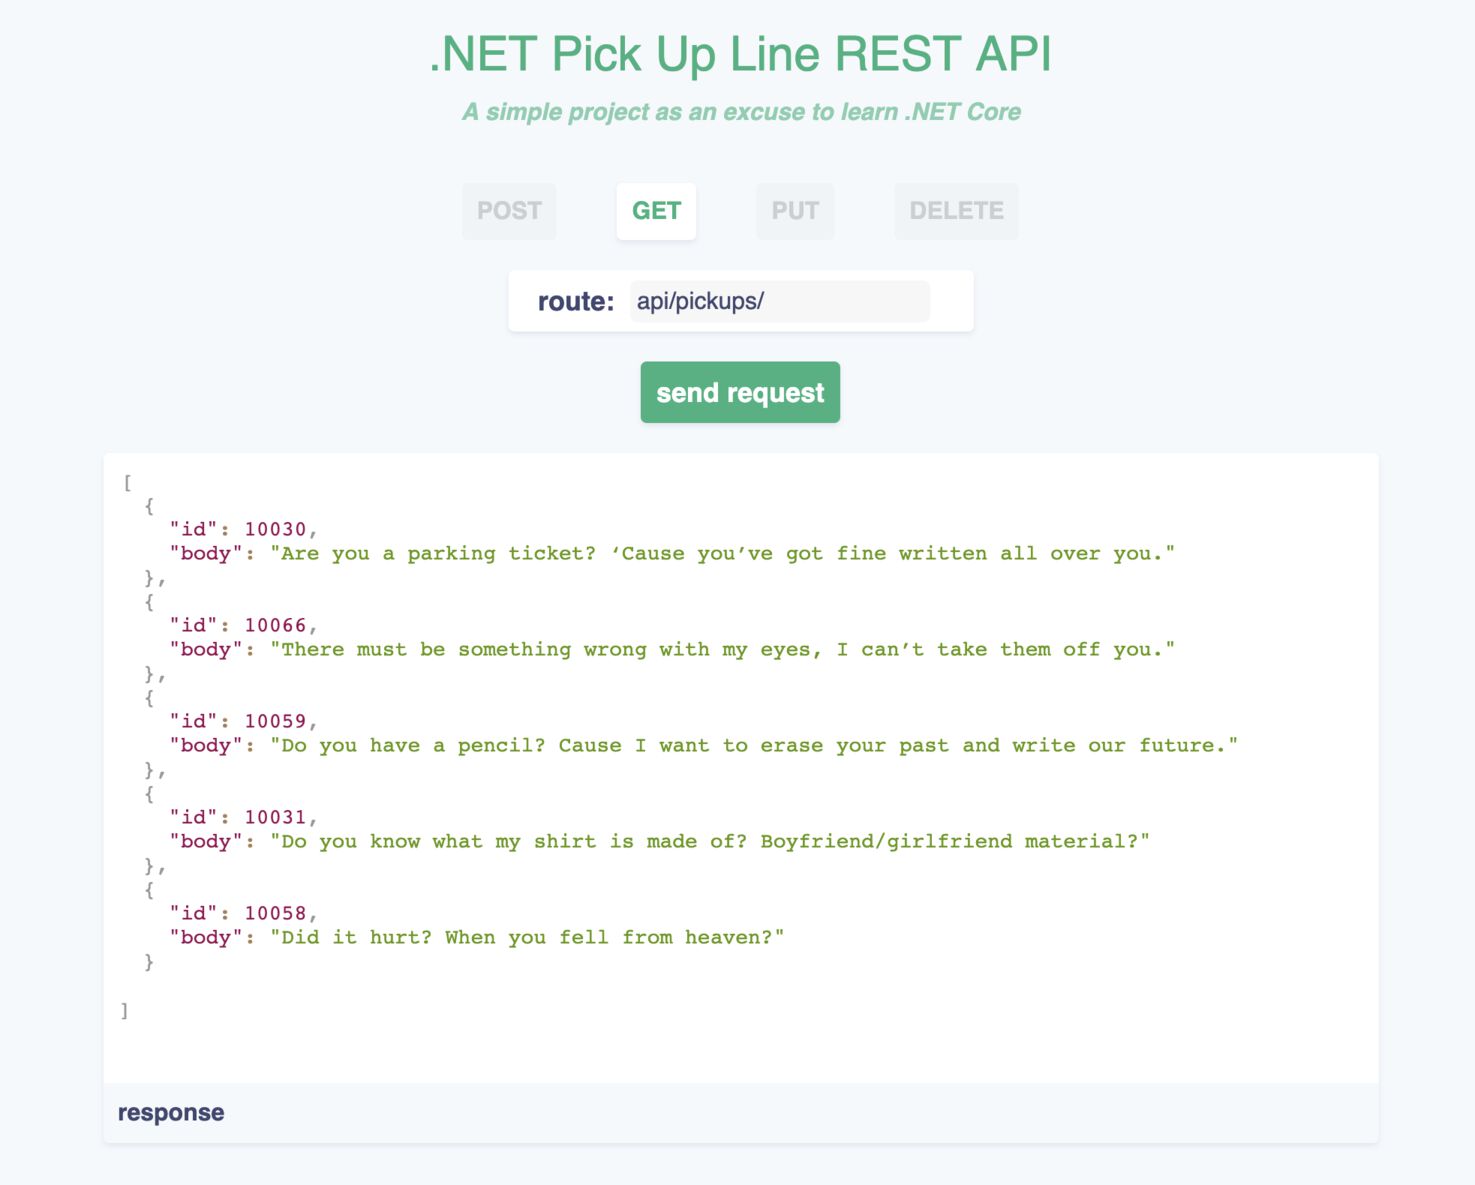
Task: Click the route input field containing api/pickups/
Action: [x=780, y=301]
